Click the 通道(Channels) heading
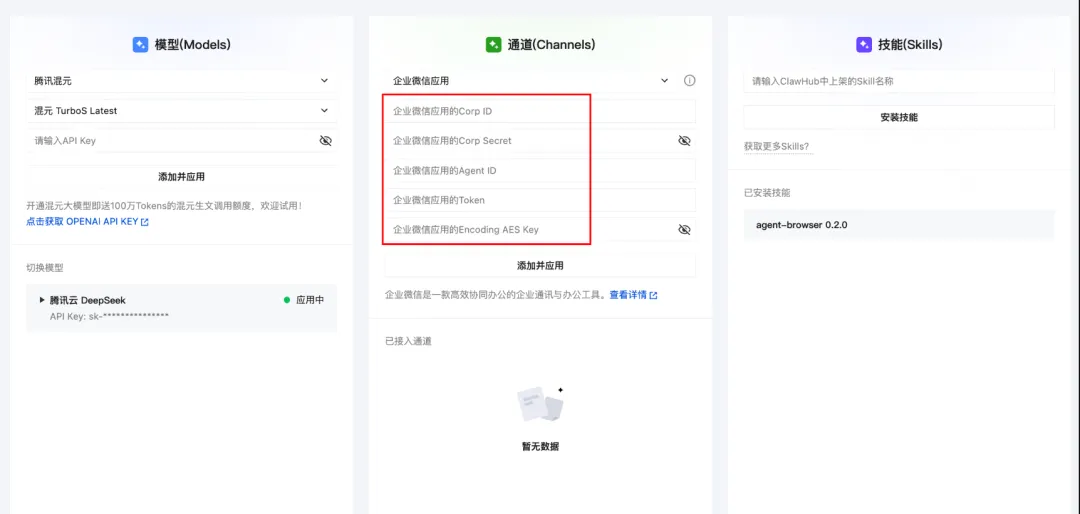 [551, 45]
